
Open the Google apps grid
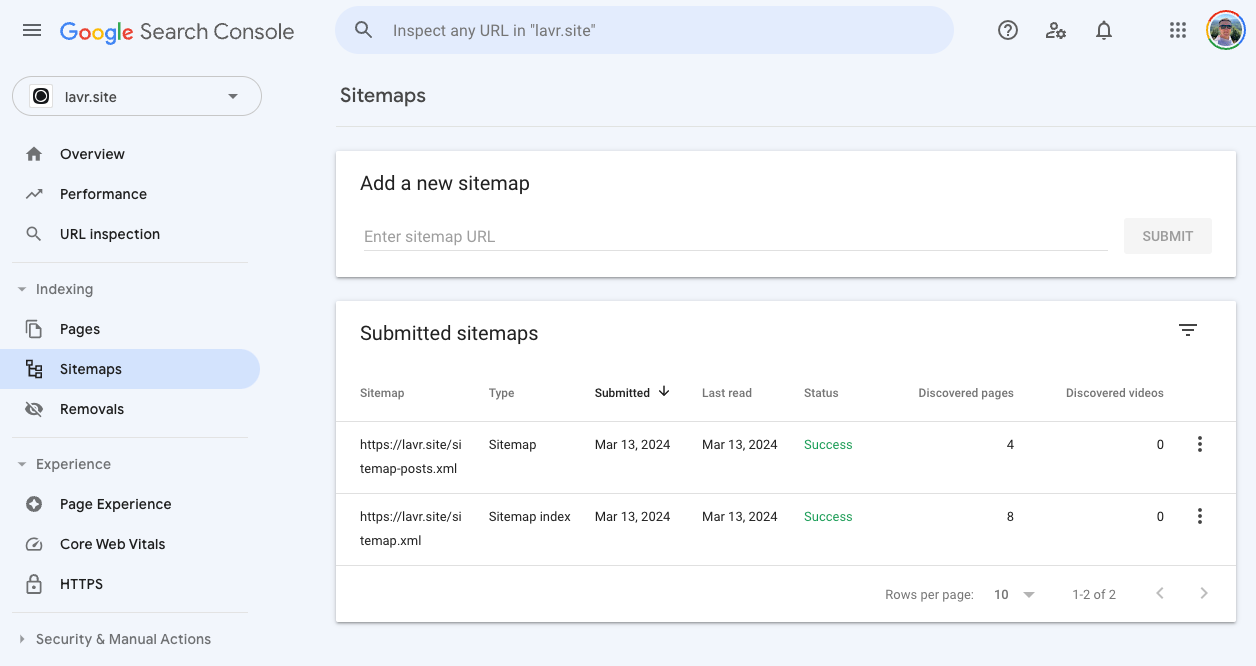[x=1178, y=30]
